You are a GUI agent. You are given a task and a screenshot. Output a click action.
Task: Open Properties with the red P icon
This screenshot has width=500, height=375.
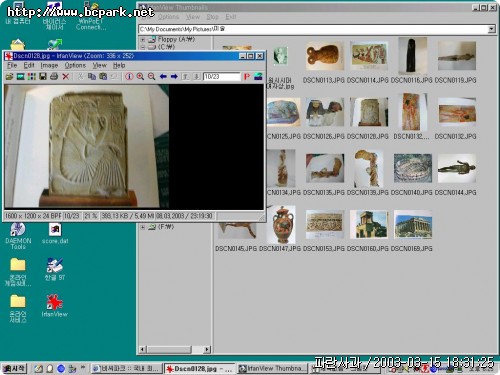pyautogui.click(x=247, y=77)
